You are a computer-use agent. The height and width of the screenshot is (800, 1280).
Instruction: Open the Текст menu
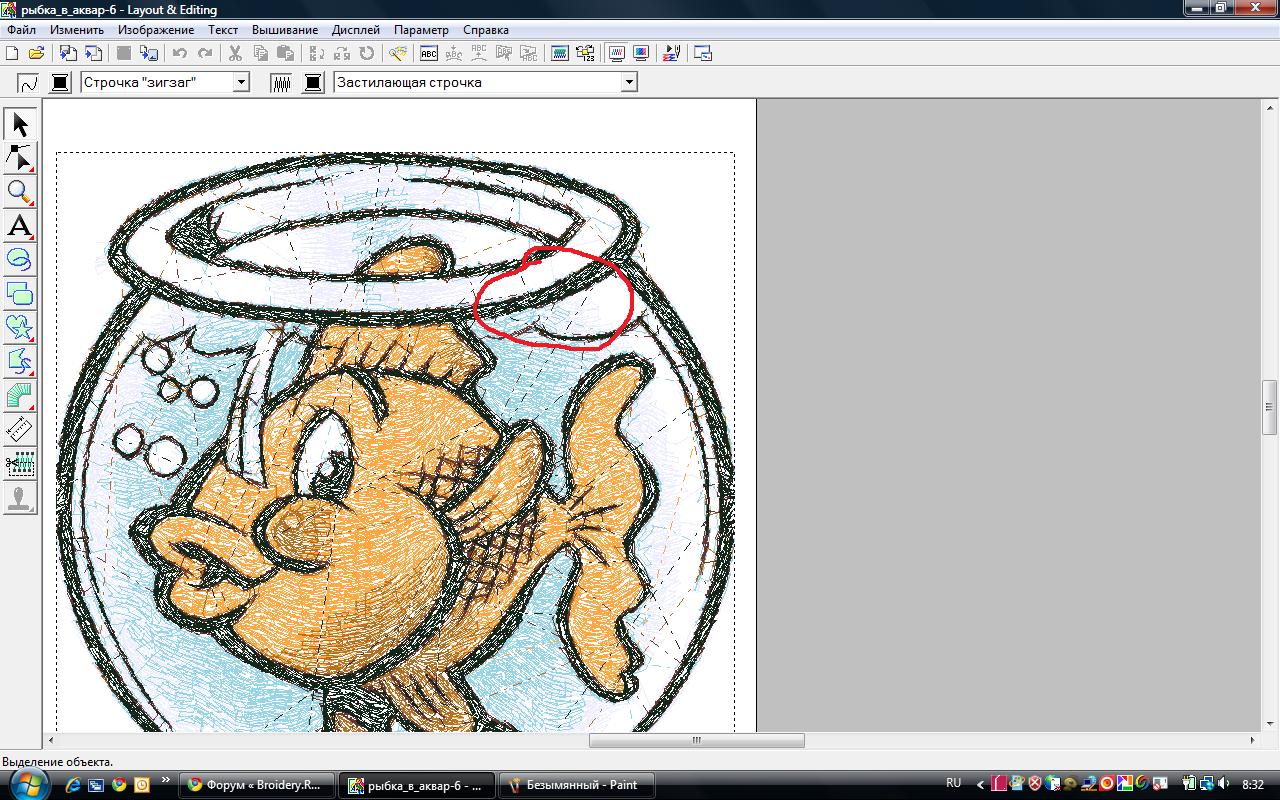tap(223, 30)
